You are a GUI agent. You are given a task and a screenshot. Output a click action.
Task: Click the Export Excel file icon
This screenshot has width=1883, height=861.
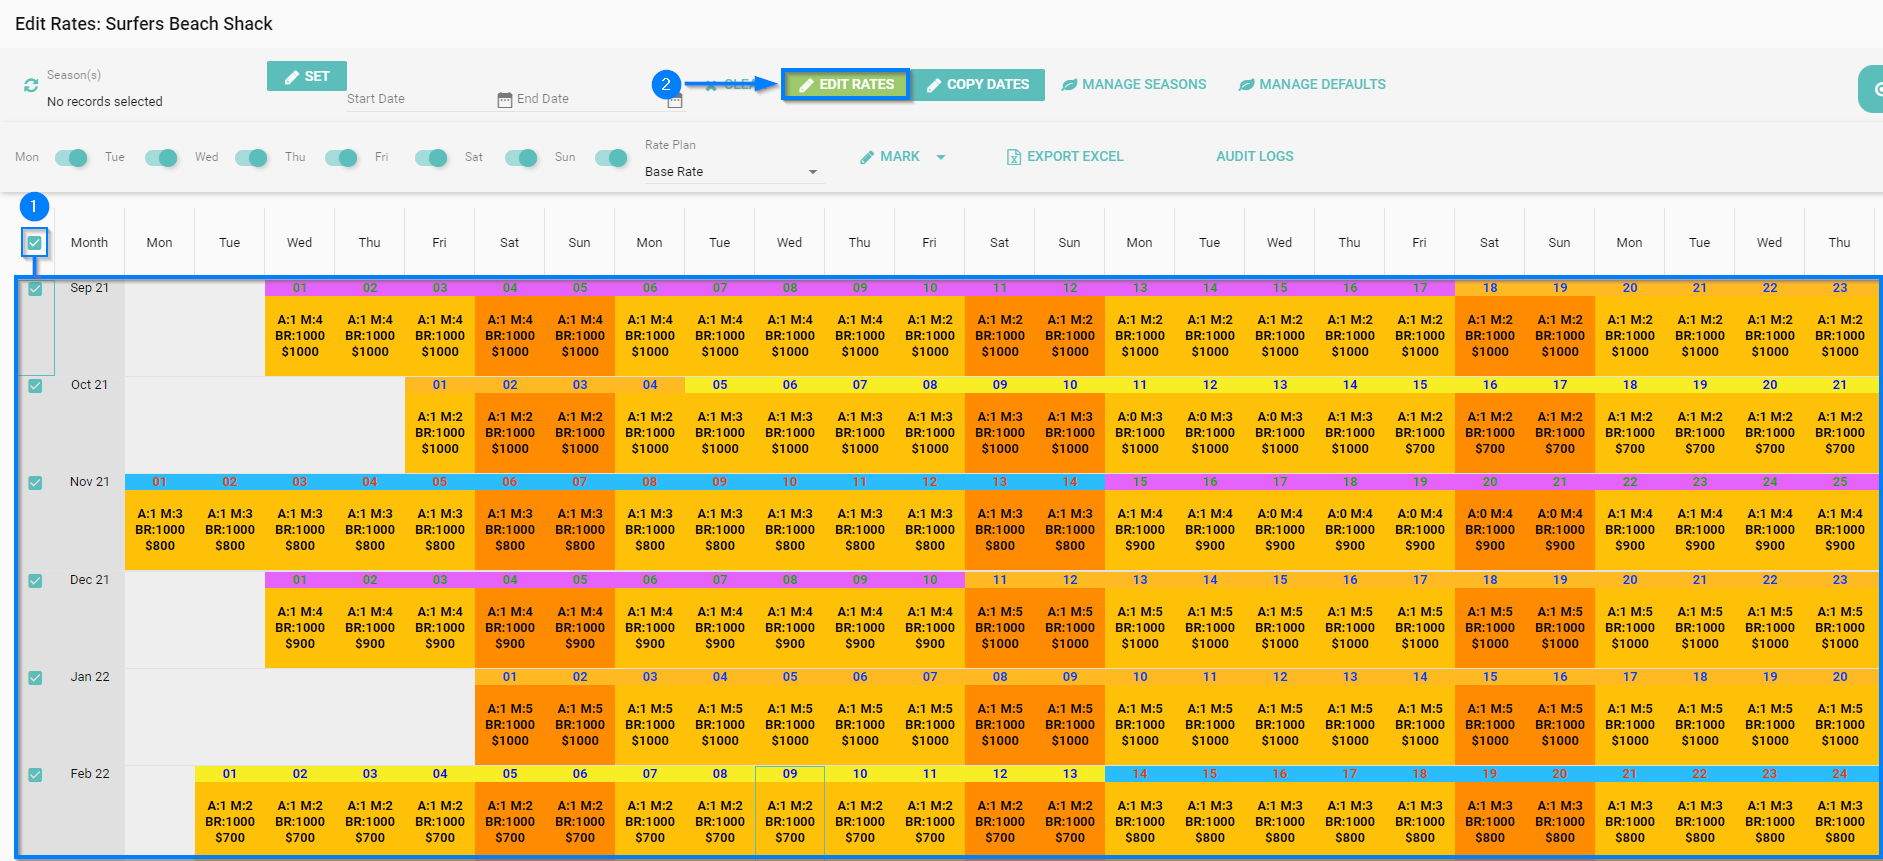click(1013, 157)
